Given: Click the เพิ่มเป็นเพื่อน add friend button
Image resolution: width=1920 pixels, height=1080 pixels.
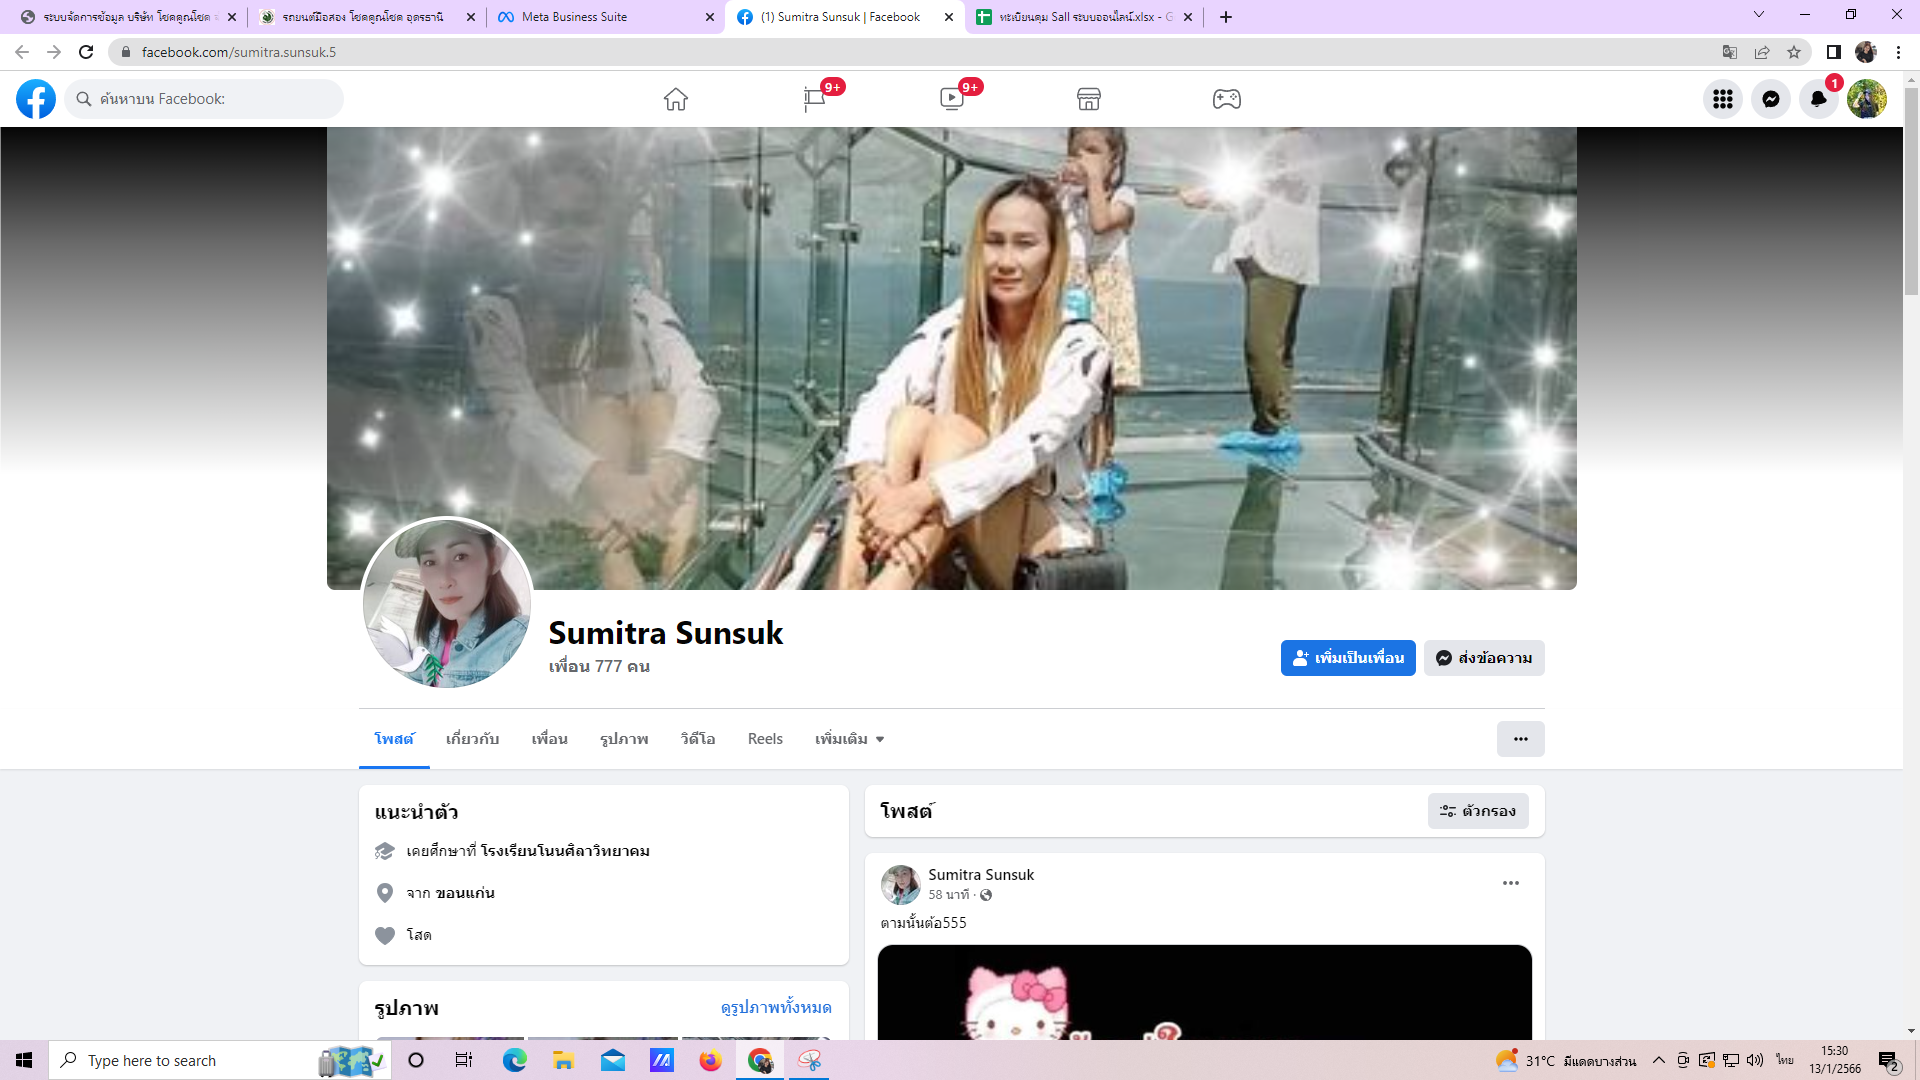Looking at the screenshot, I should pyautogui.click(x=1348, y=658).
